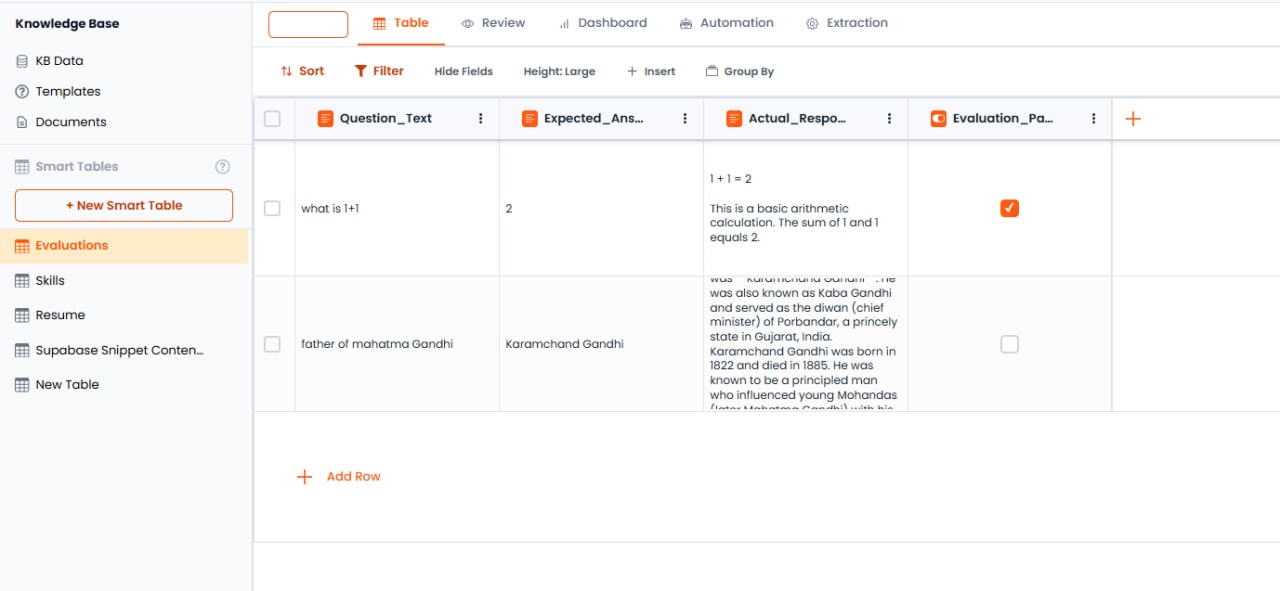This screenshot has width=1280, height=591.
Task: Open the Expected_Answer column options menu
Action: [685, 118]
